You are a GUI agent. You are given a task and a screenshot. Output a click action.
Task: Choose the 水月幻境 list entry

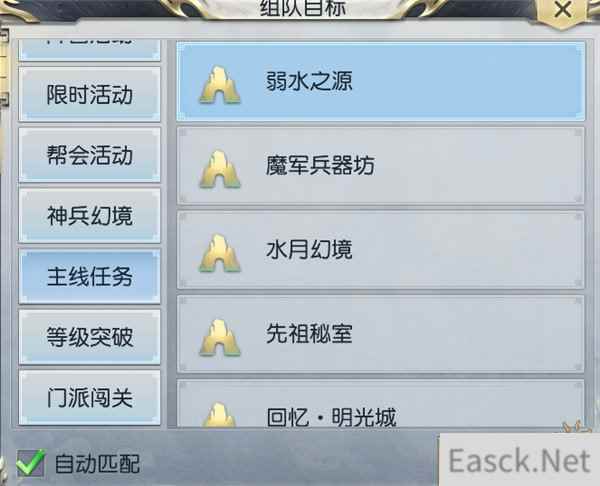click(x=381, y=250)
